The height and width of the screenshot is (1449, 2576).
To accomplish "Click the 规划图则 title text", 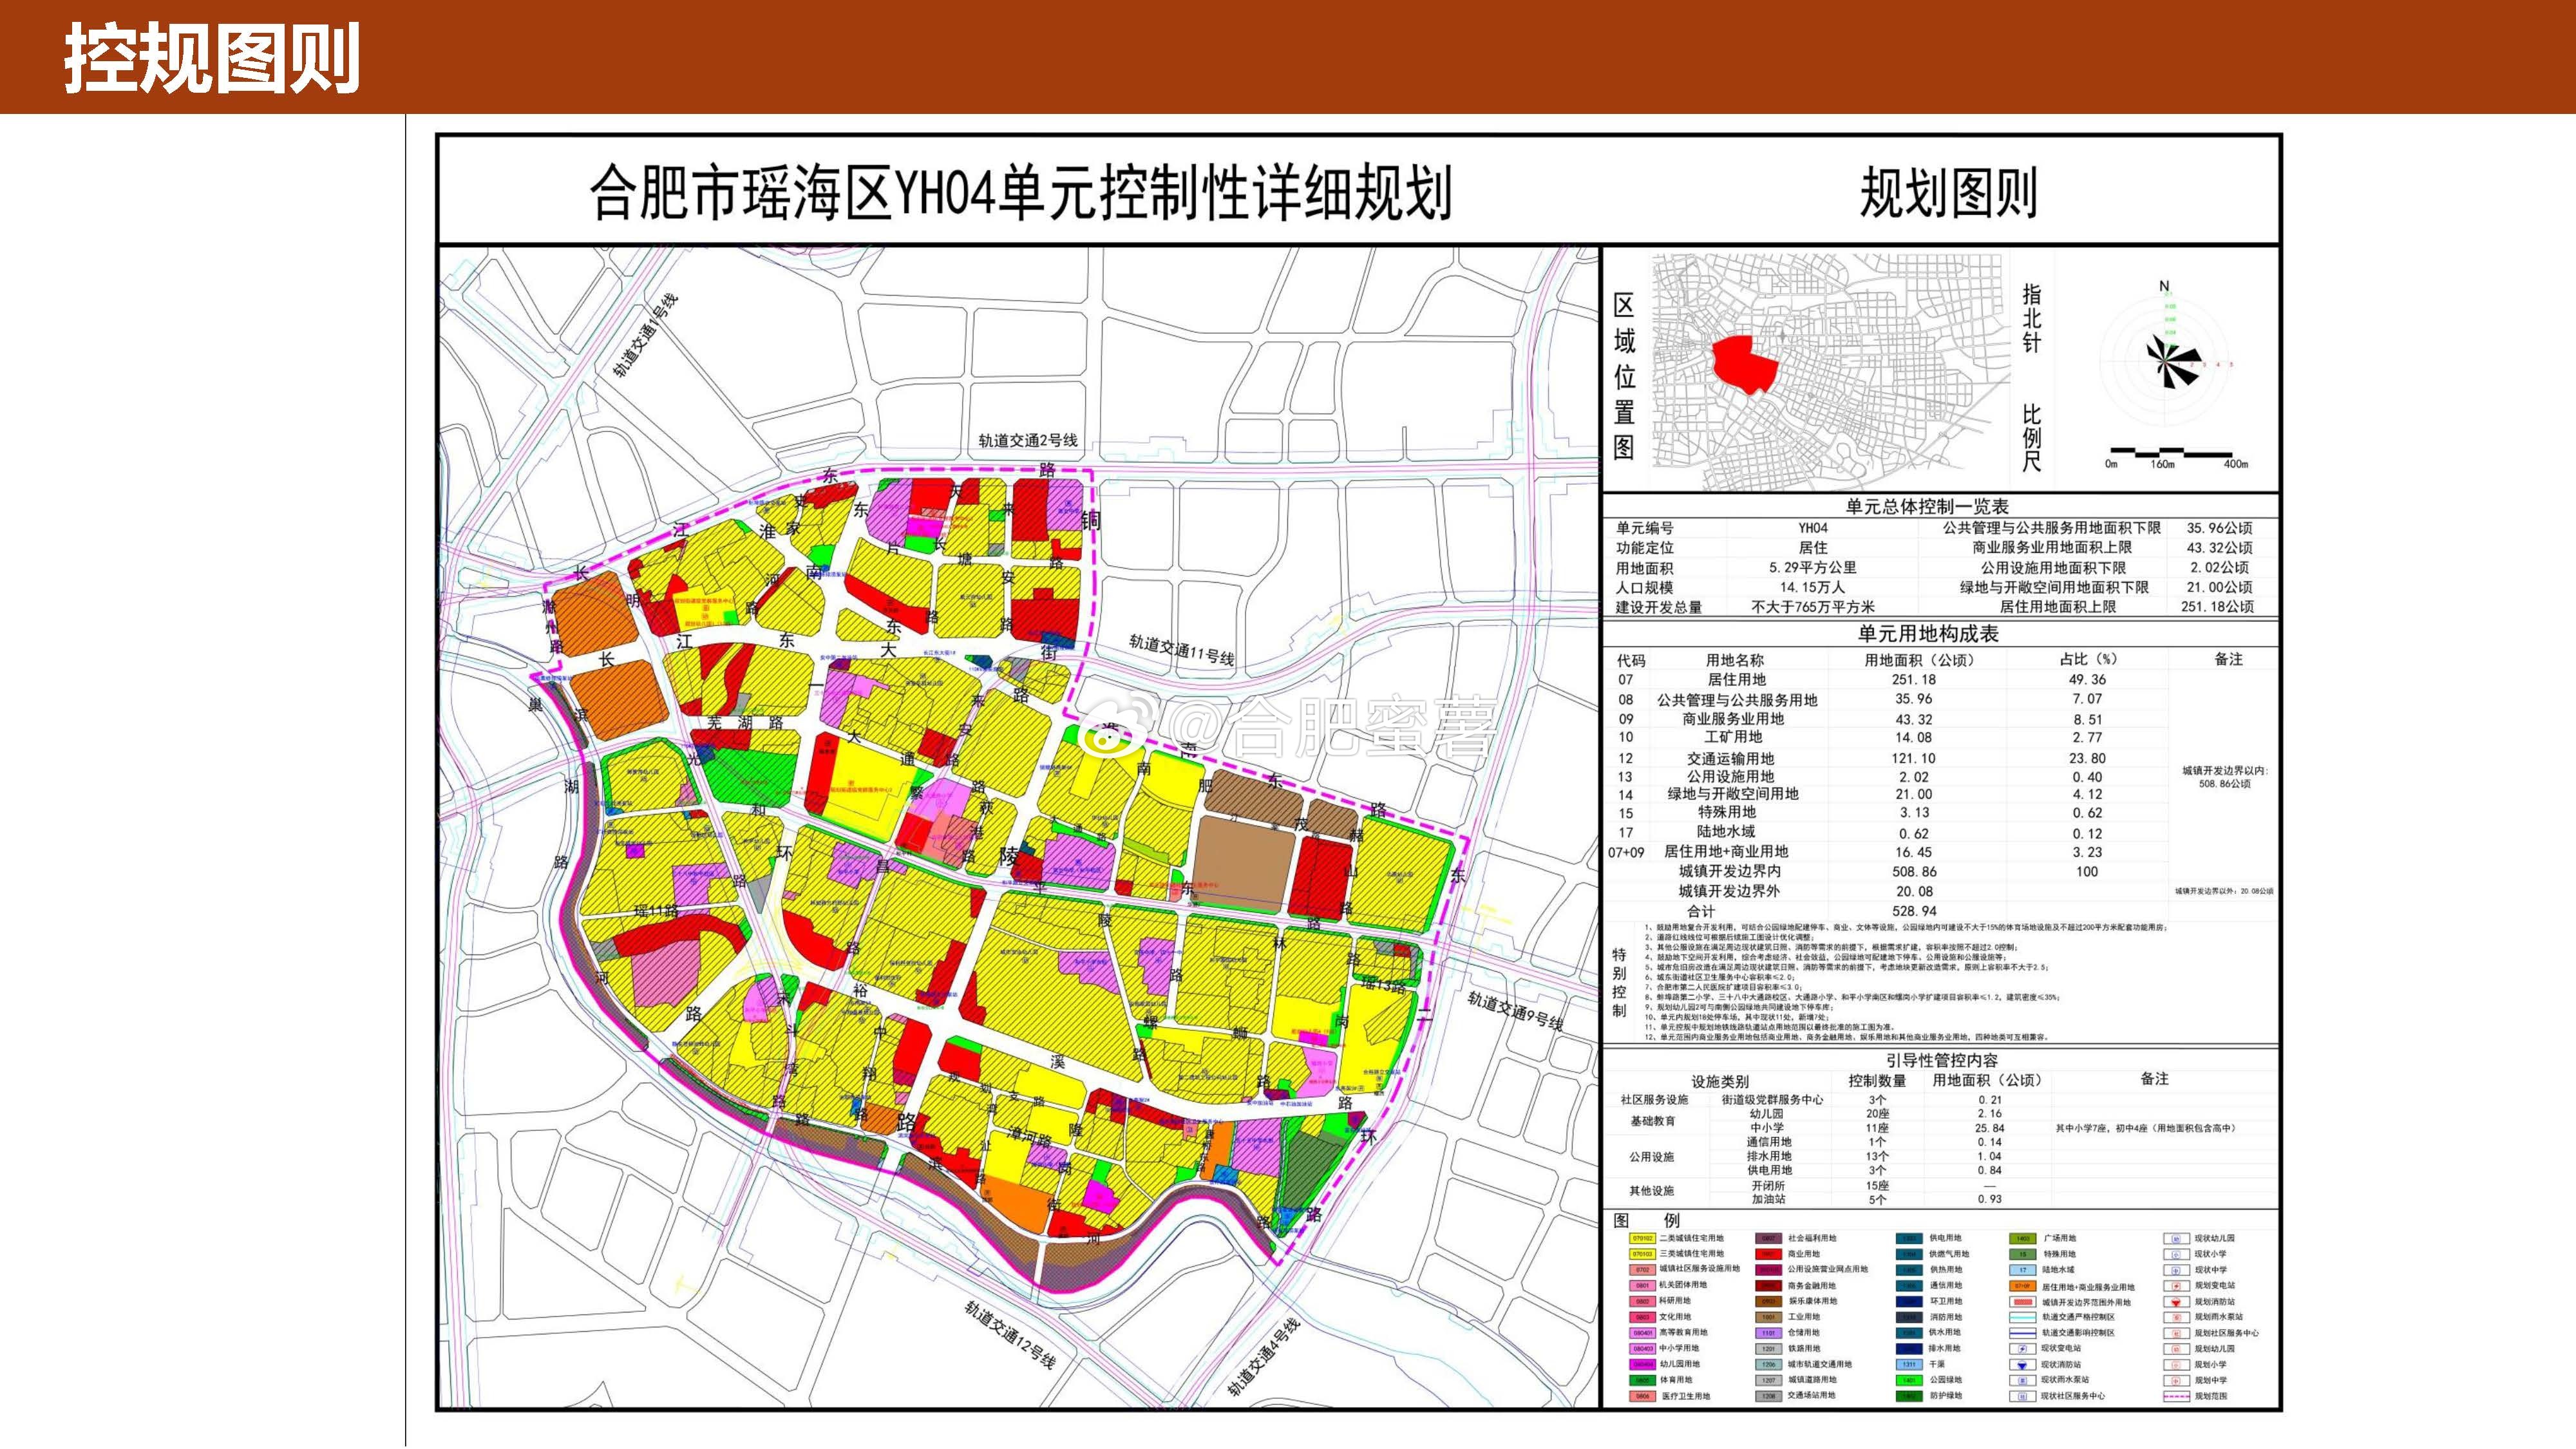I will click(1948, 192).
